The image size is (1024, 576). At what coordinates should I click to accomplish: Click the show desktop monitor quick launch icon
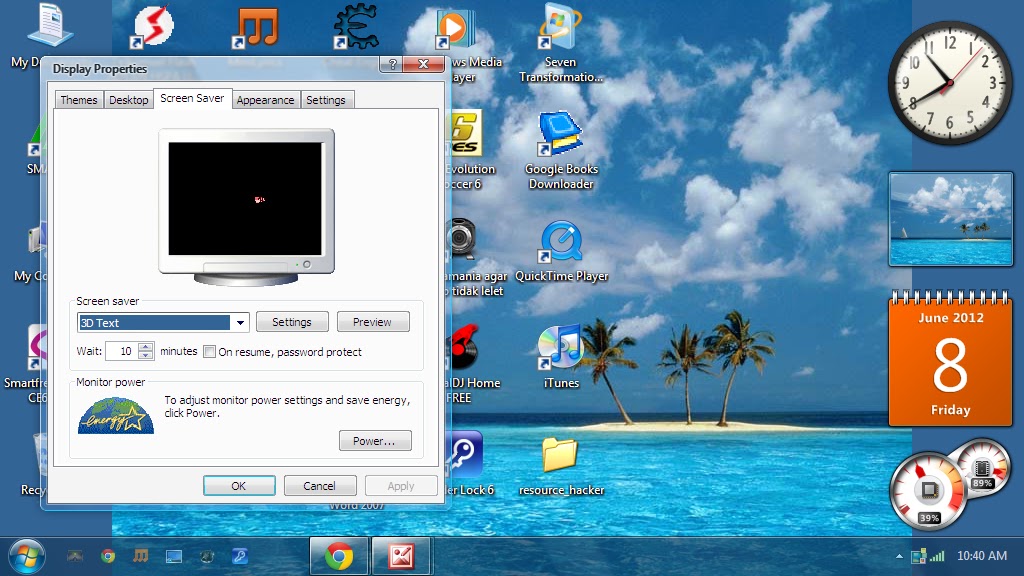coord(174,556)
